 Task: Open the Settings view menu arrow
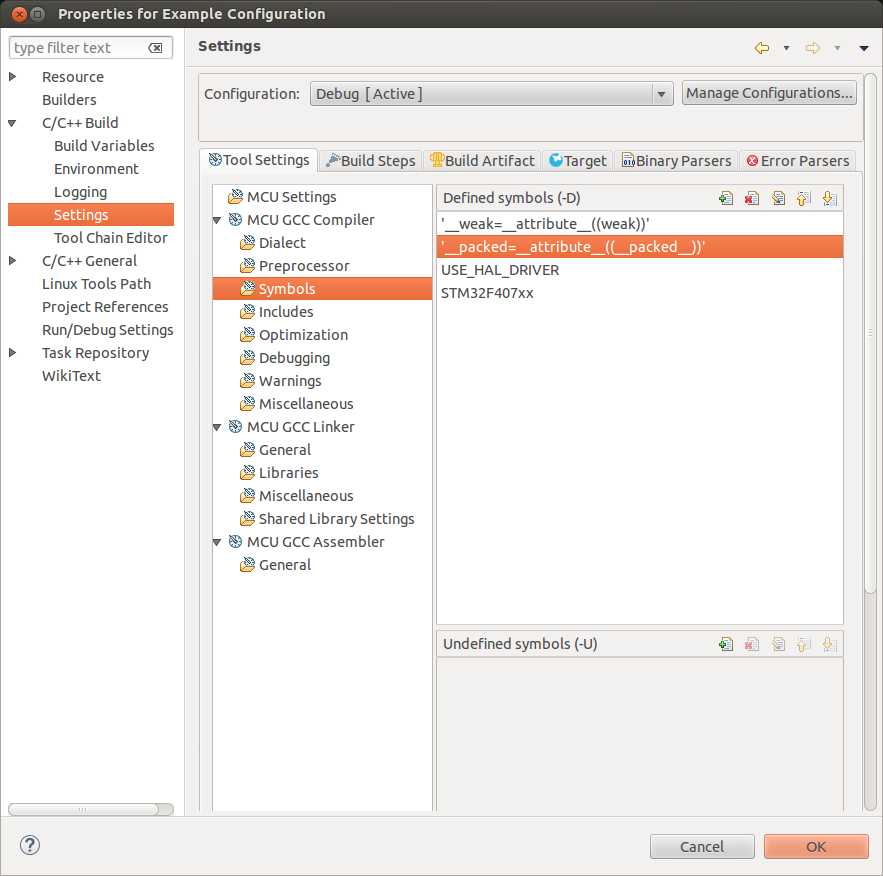pyautogui.click(x=864, y=48)
